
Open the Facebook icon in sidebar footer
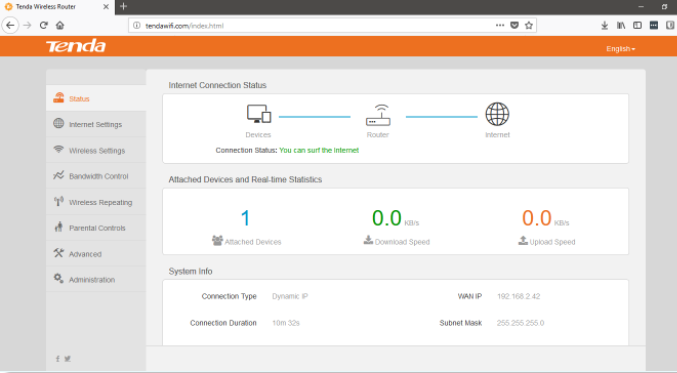pos(57,359)
